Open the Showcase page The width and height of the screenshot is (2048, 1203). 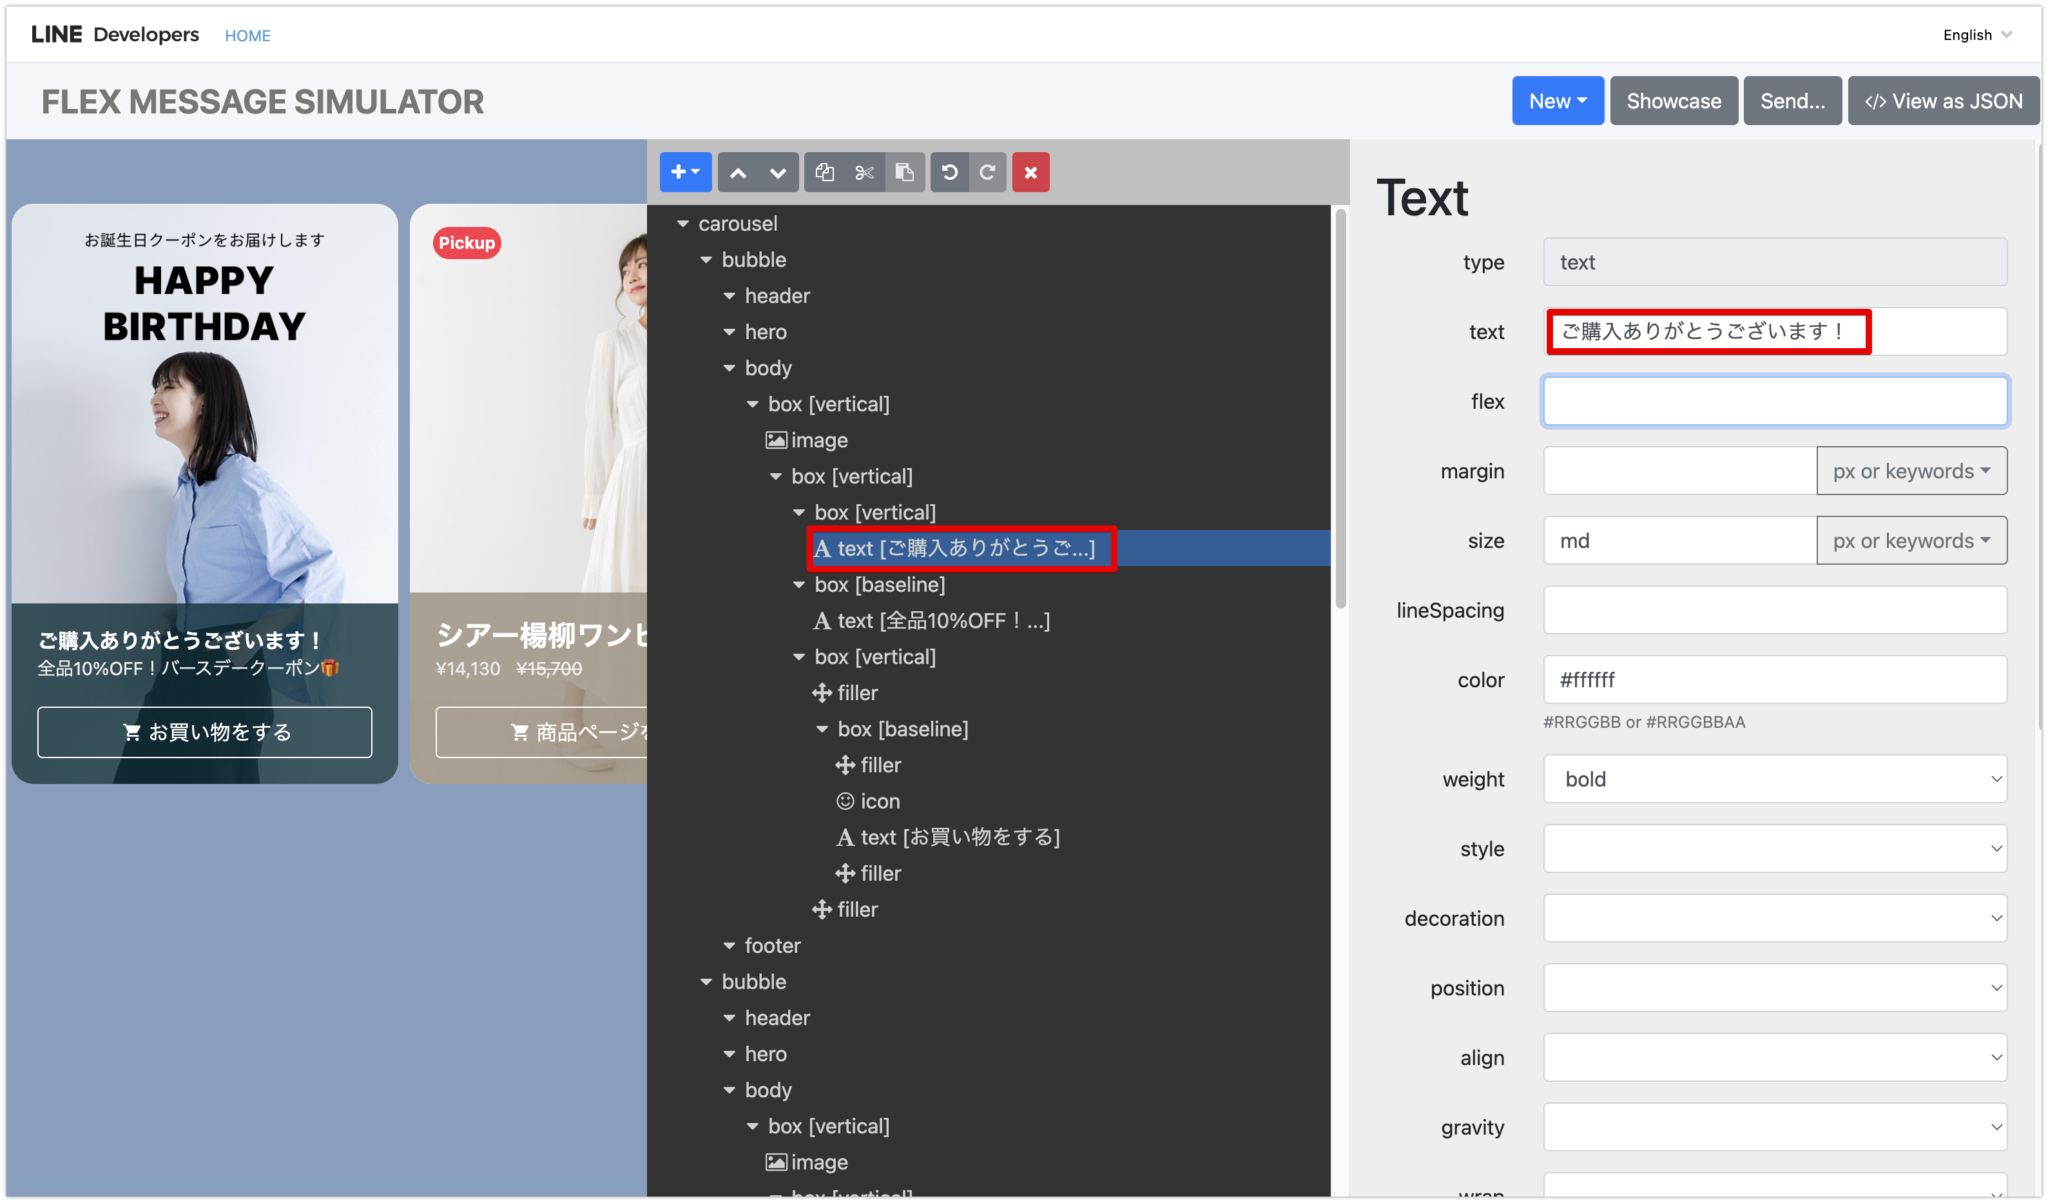point(1673,100)
